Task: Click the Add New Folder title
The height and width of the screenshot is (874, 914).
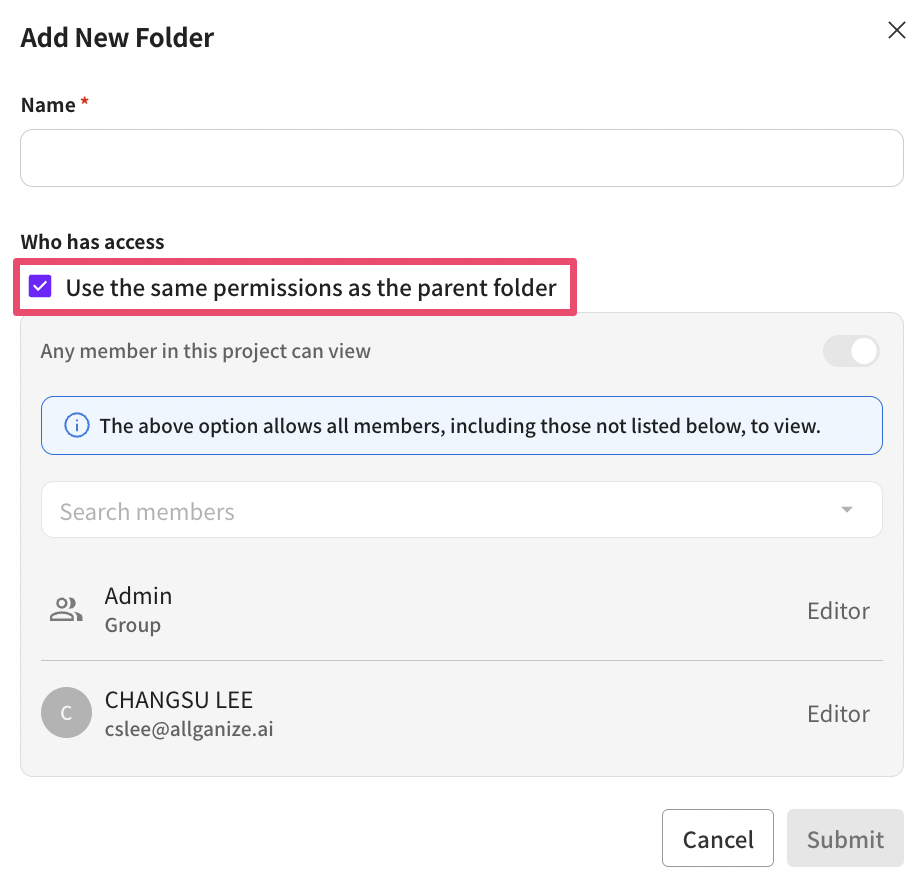Action: tap(118, 38)
